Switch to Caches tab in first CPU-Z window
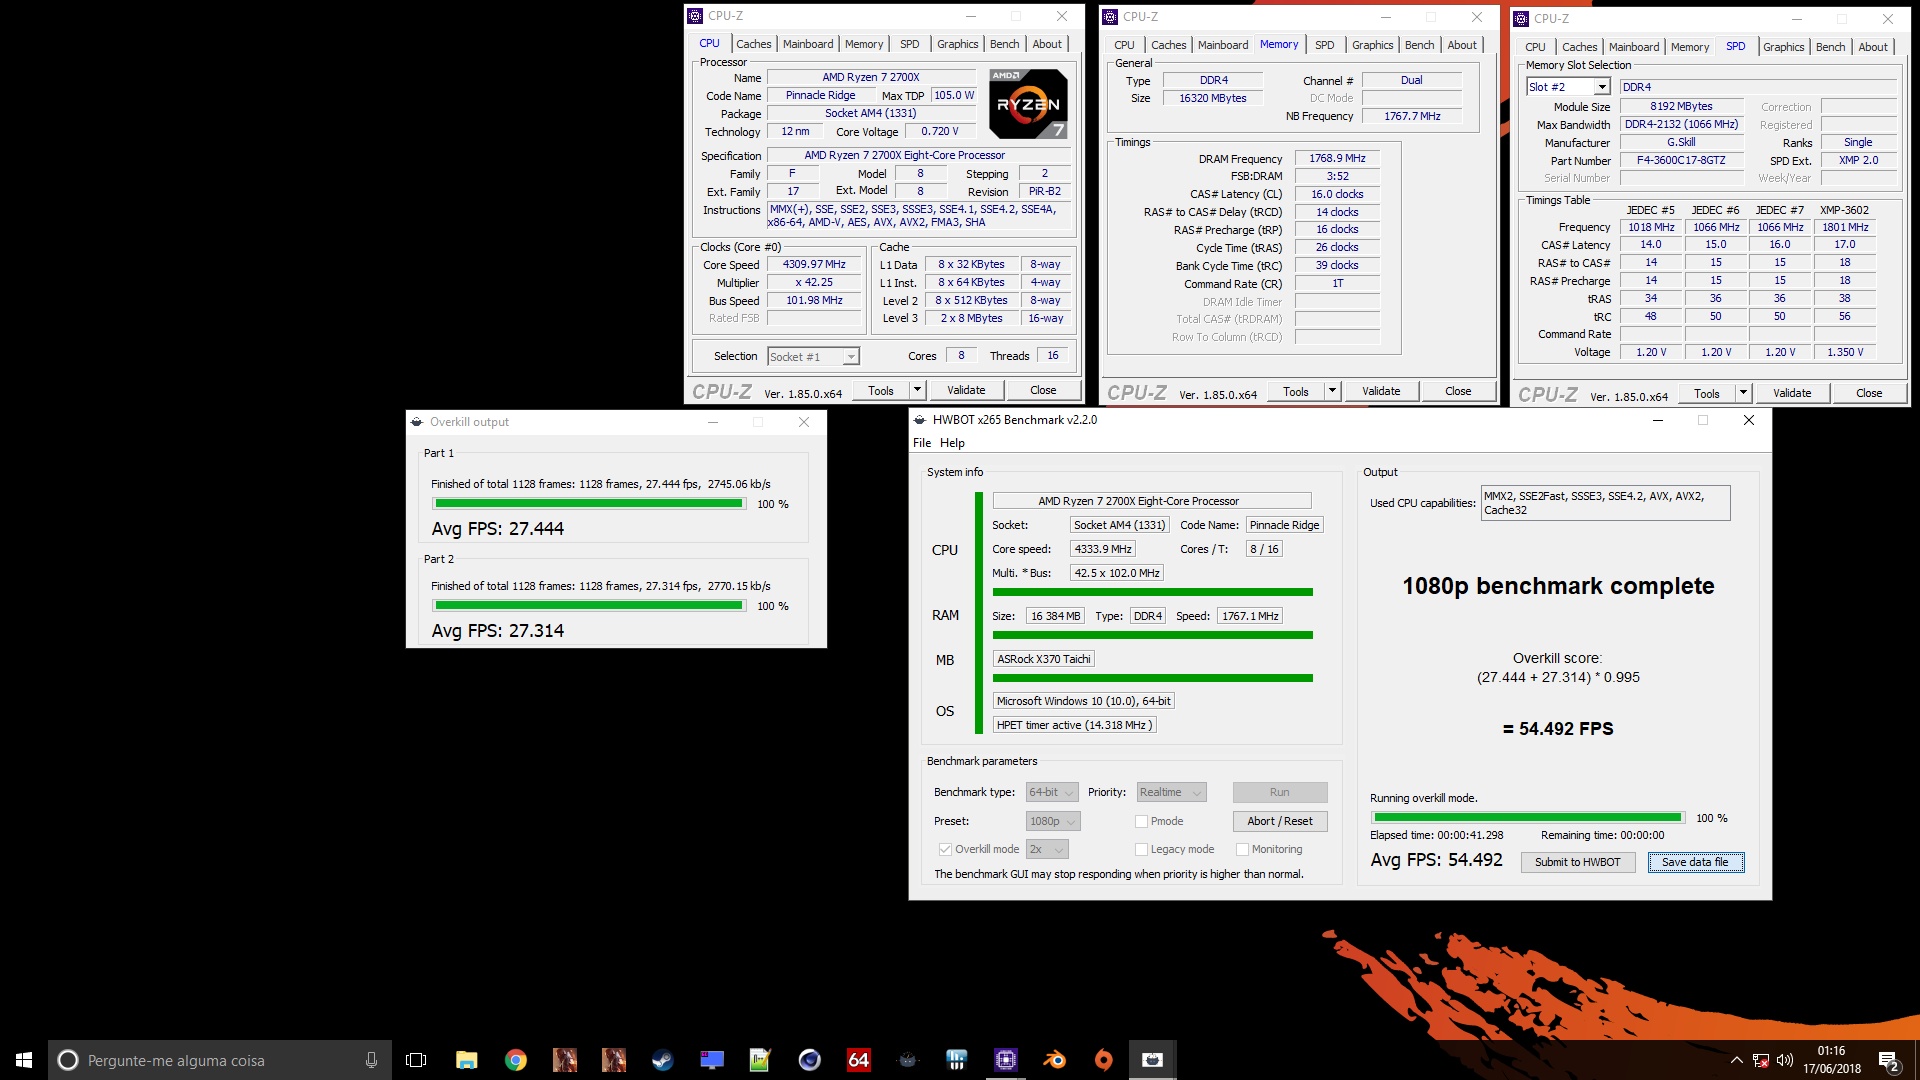The height and width of the screenshot is (1080, 1920). [753, 44]
